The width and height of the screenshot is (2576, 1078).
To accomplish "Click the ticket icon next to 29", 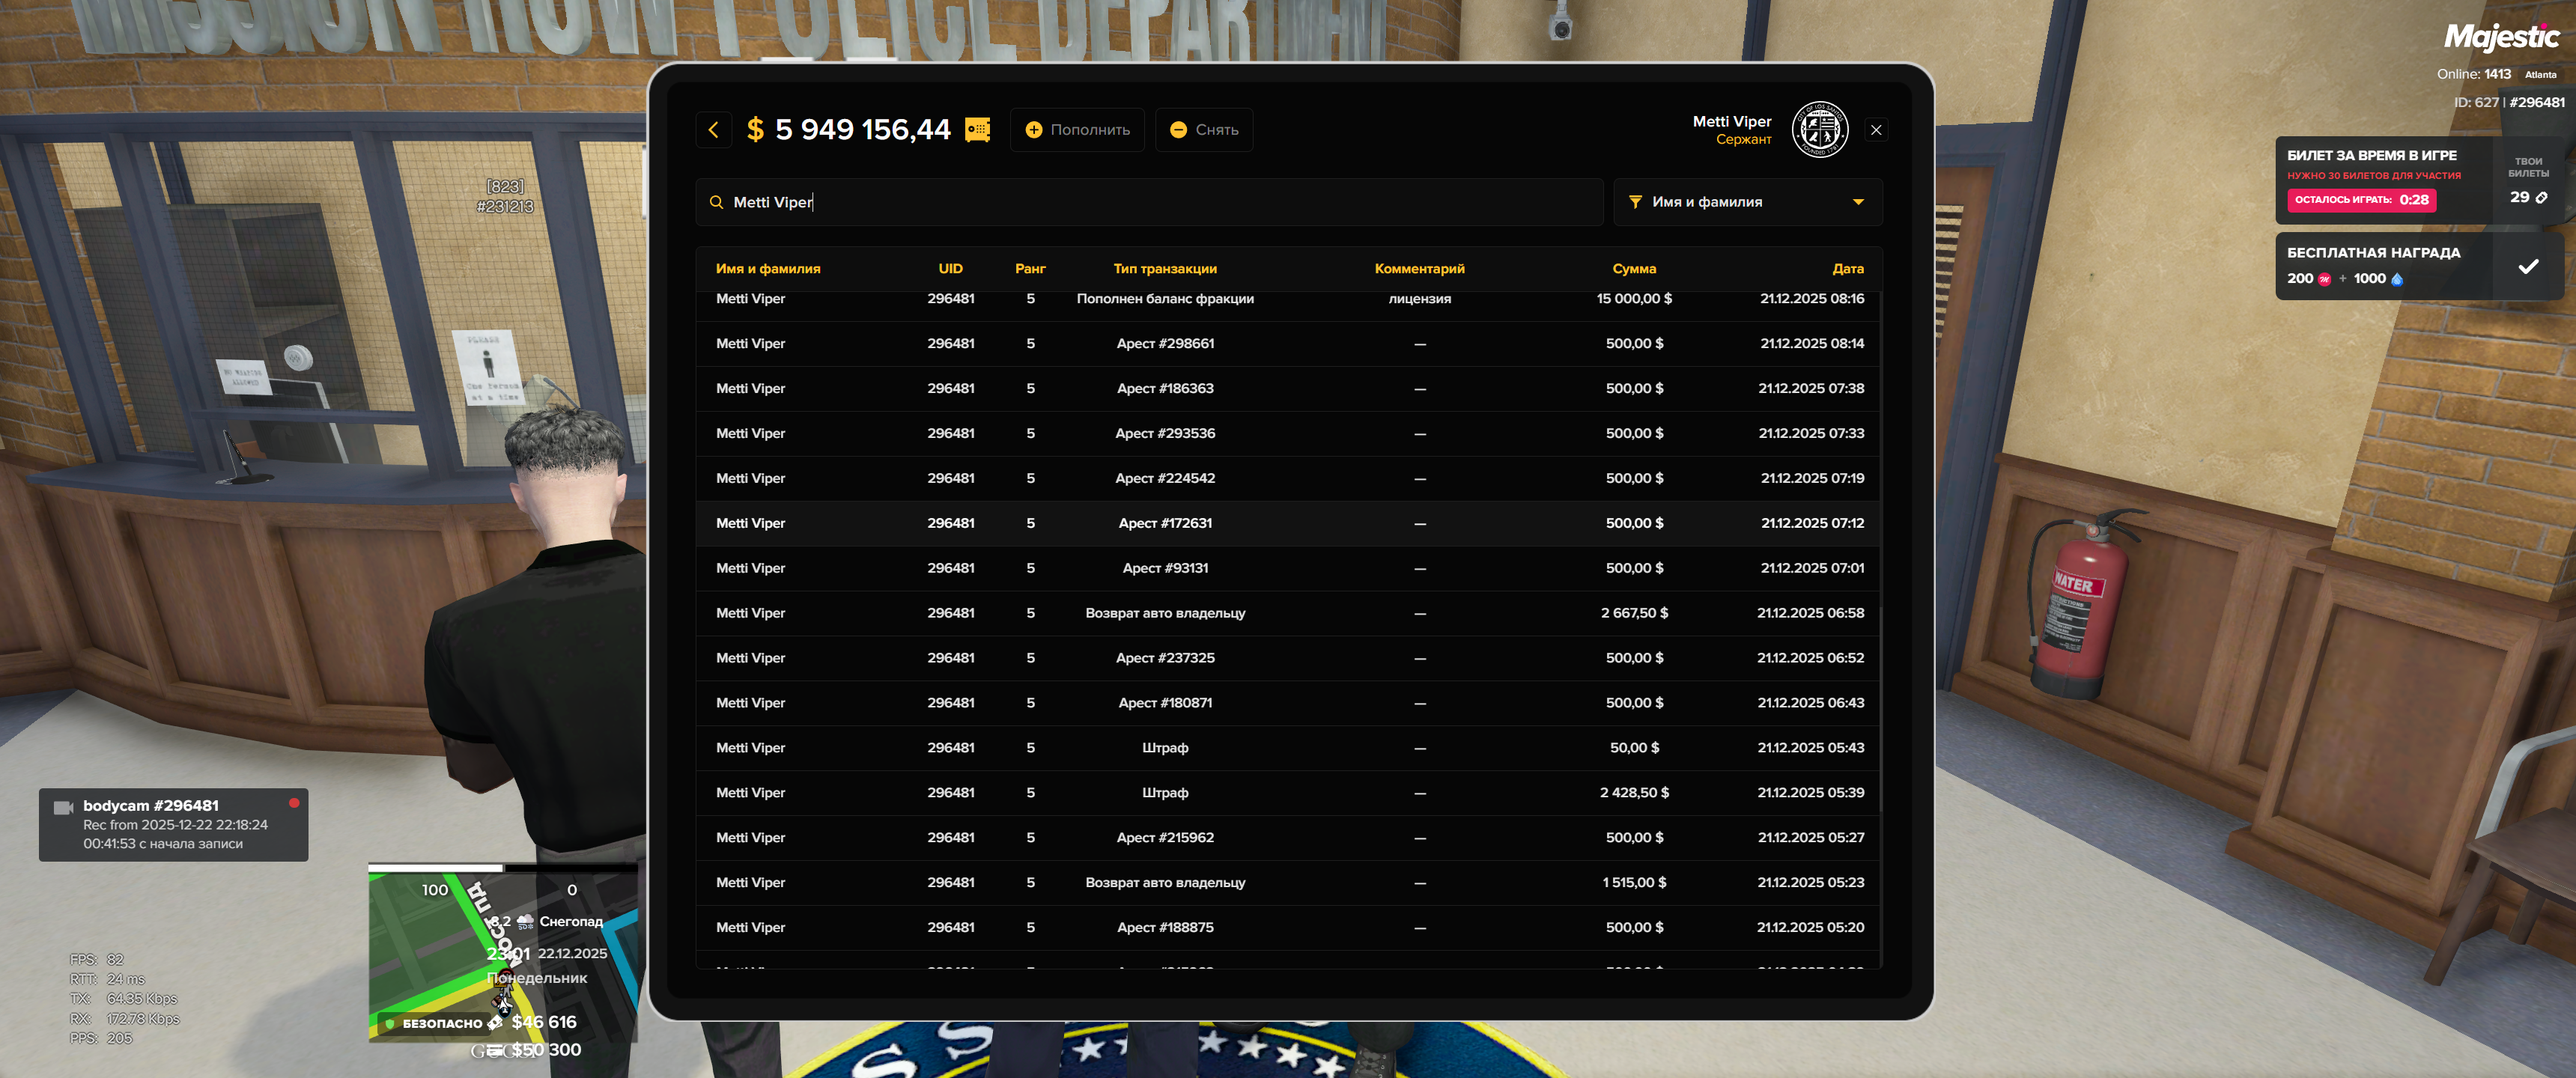I will coord(2541,198).
